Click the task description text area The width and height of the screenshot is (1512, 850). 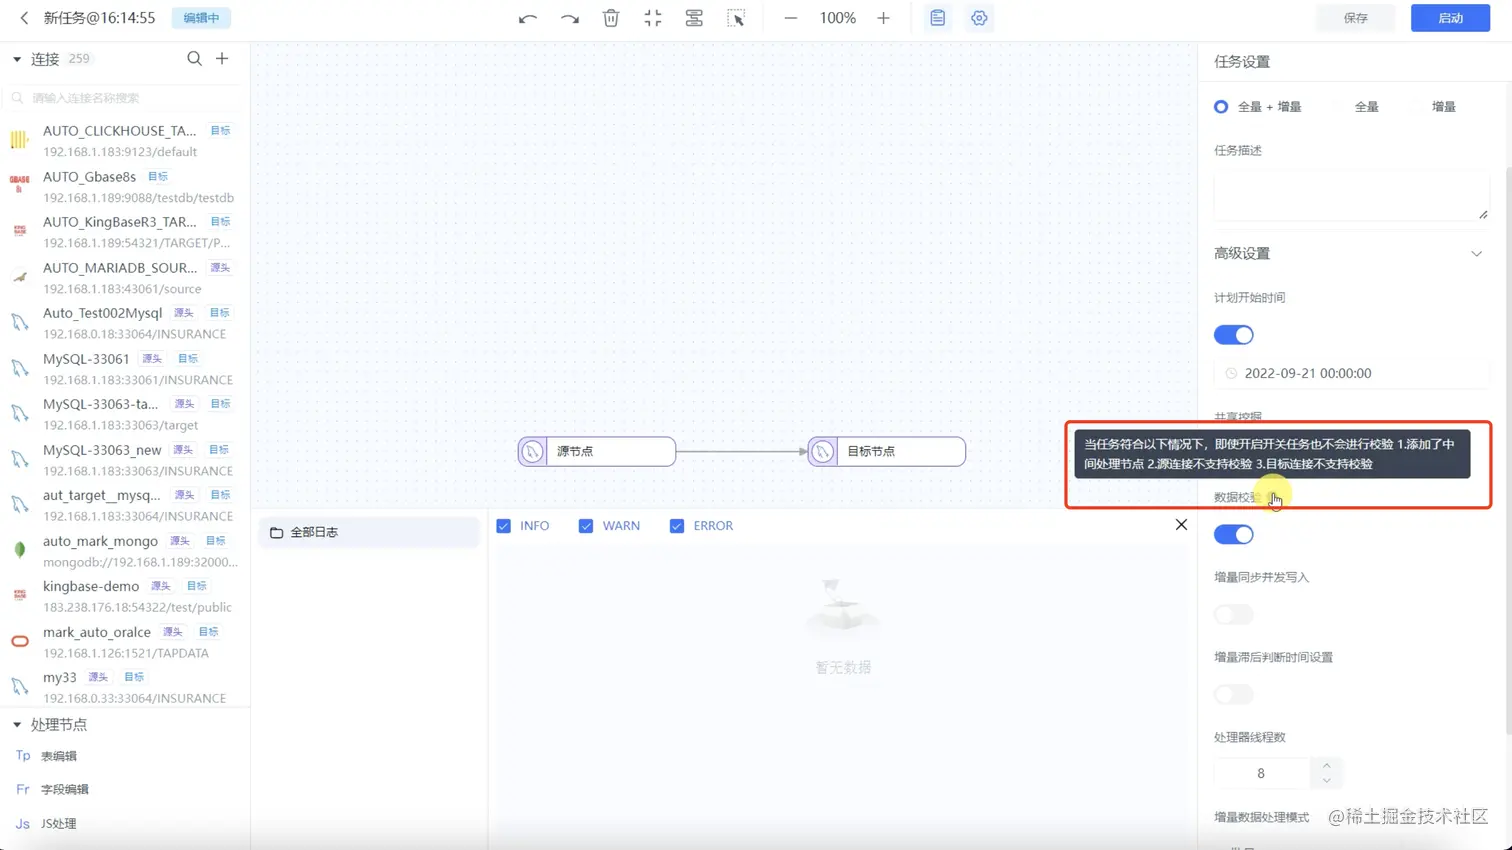[x=1351, y=194]
